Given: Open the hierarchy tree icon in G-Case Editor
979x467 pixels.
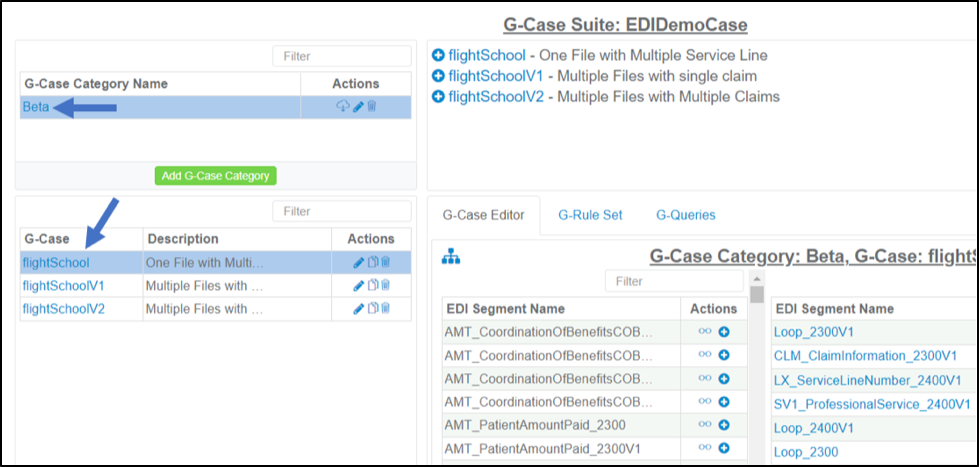Looking at the screenshot, I should click(450, 256).
